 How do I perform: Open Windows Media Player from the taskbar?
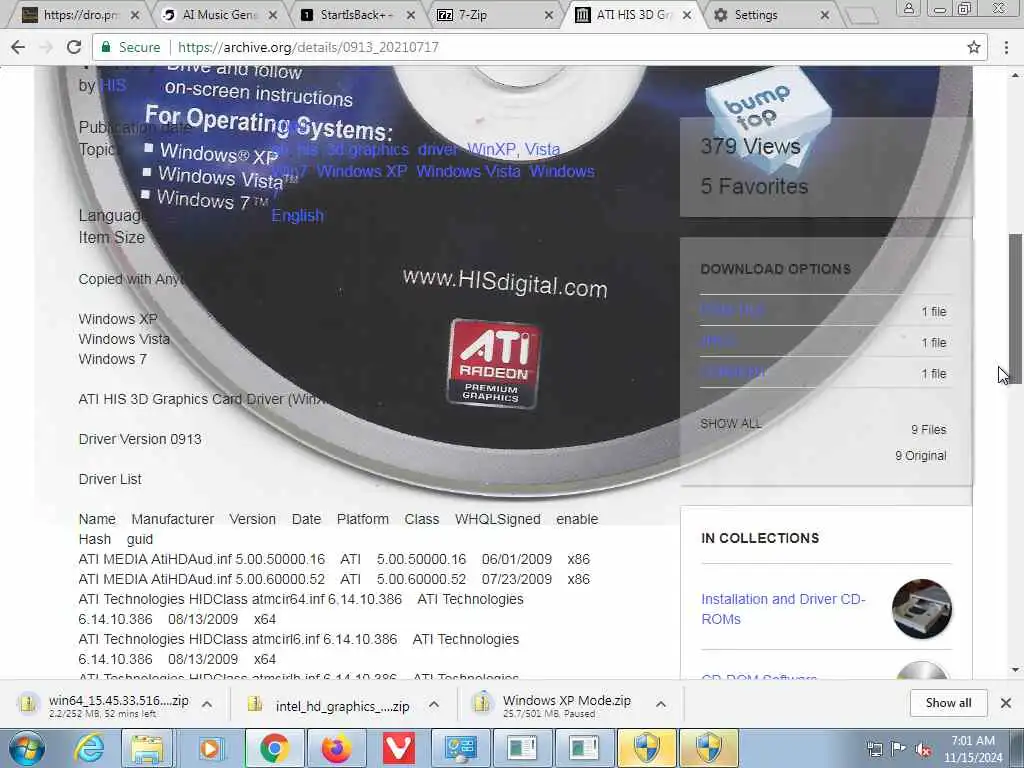point(210,748)
